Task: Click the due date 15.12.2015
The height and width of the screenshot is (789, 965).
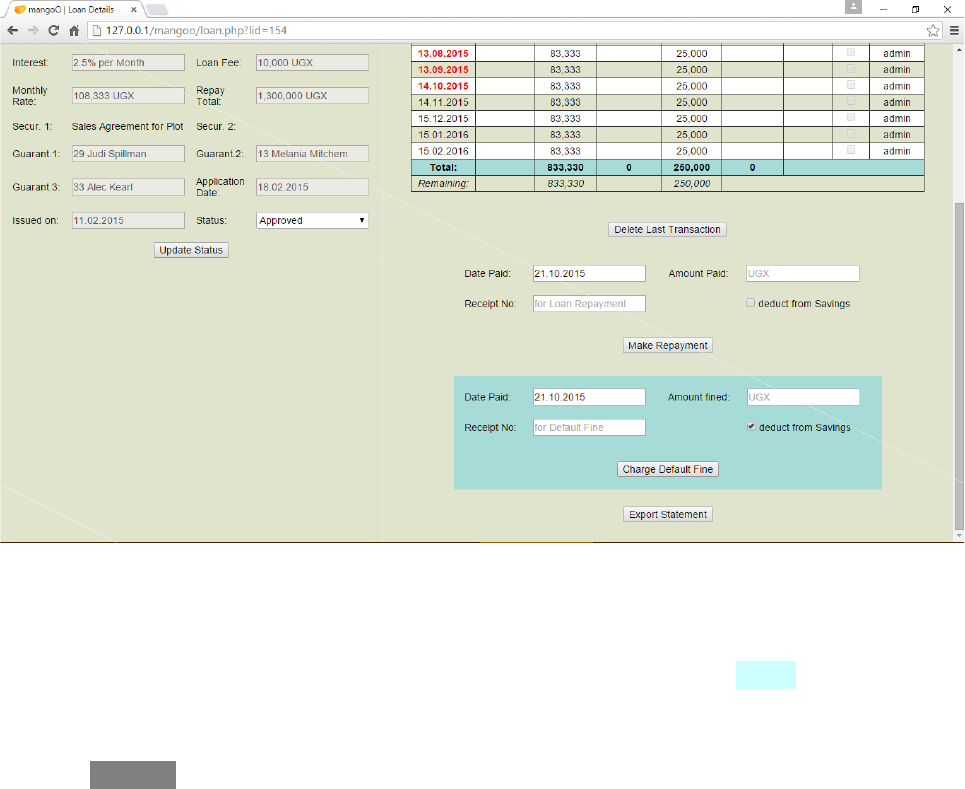Action: [x=443, y=118]
